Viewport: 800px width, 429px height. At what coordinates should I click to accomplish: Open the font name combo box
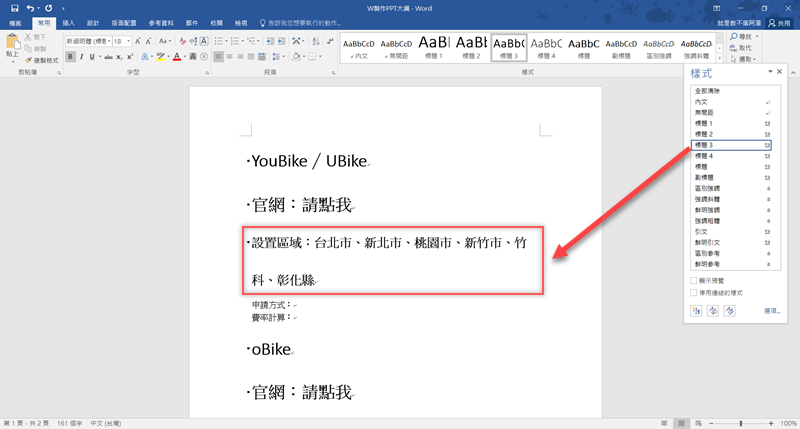(x=87, y=41)
